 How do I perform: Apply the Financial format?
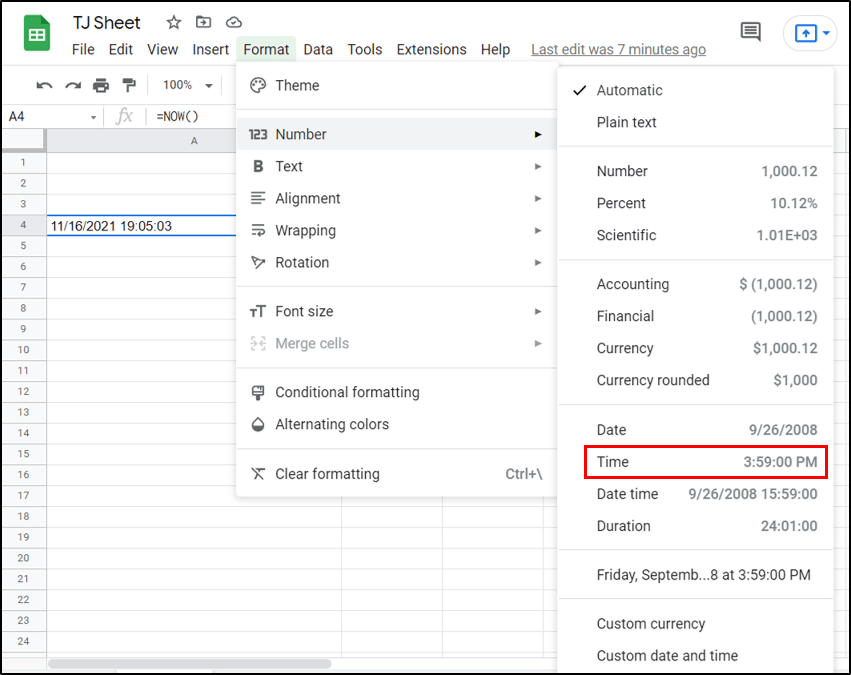click(695, 316)
